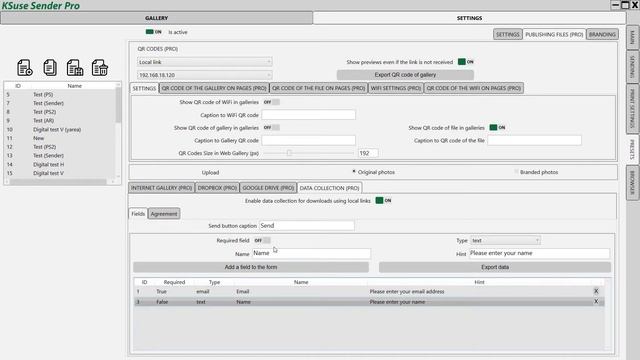Viewport: 640px width, 360px height.
Task: Open the MAIN vertical side tab
Action: [632, 38]
